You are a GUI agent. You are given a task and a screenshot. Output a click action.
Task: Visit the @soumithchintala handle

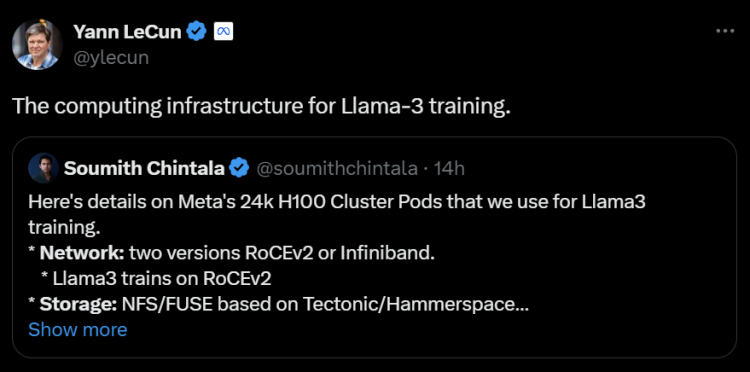coord(337,168)
